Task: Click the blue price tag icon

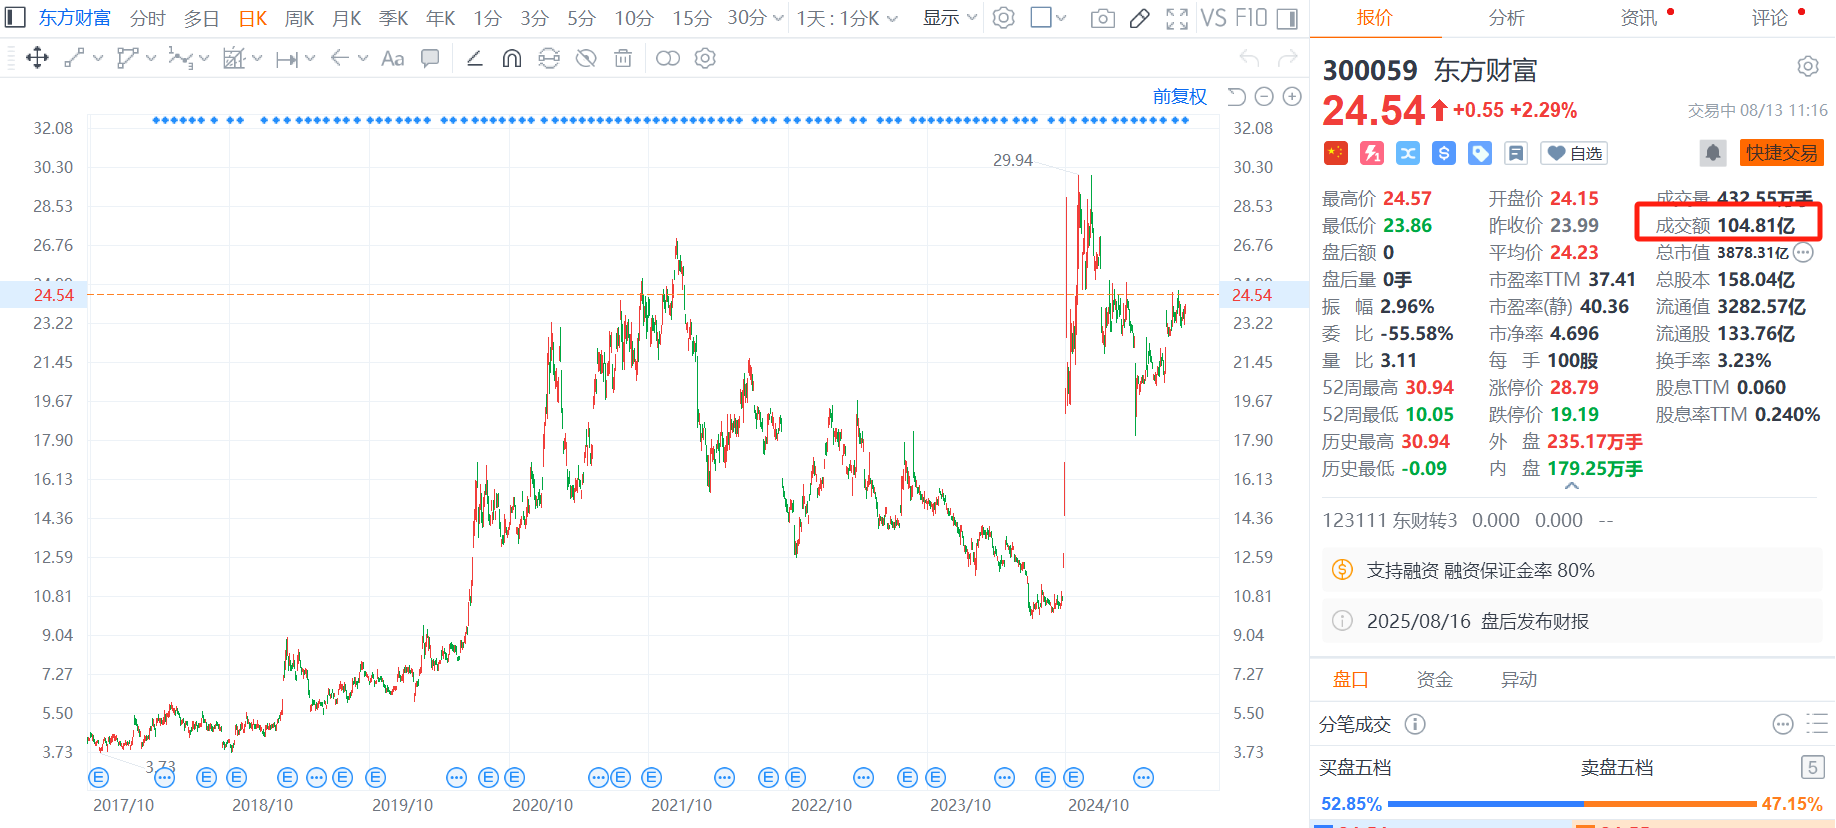Action: [1480, 153]
